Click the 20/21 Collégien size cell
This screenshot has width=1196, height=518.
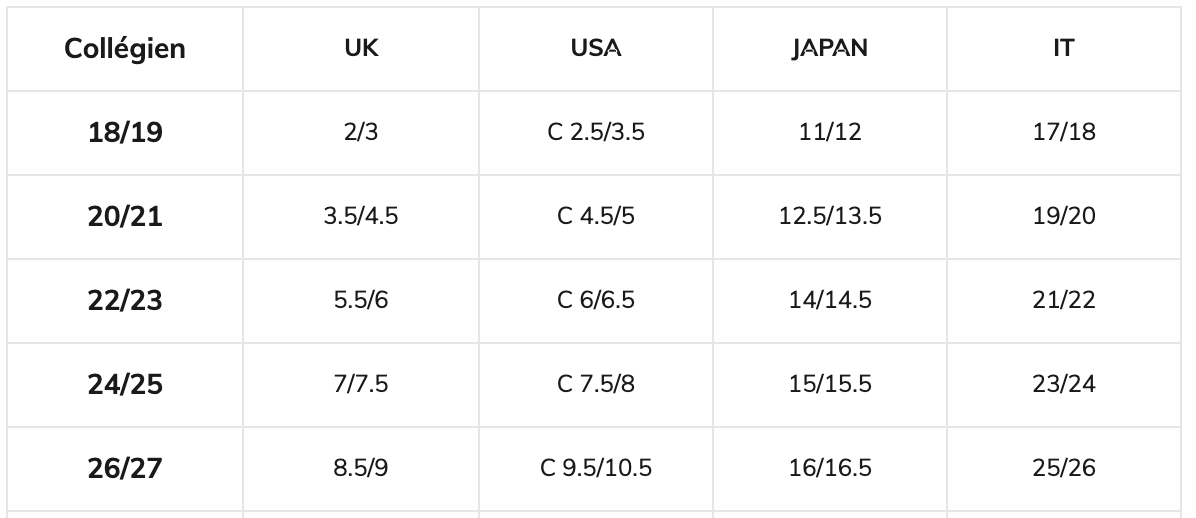pos(125,217)
